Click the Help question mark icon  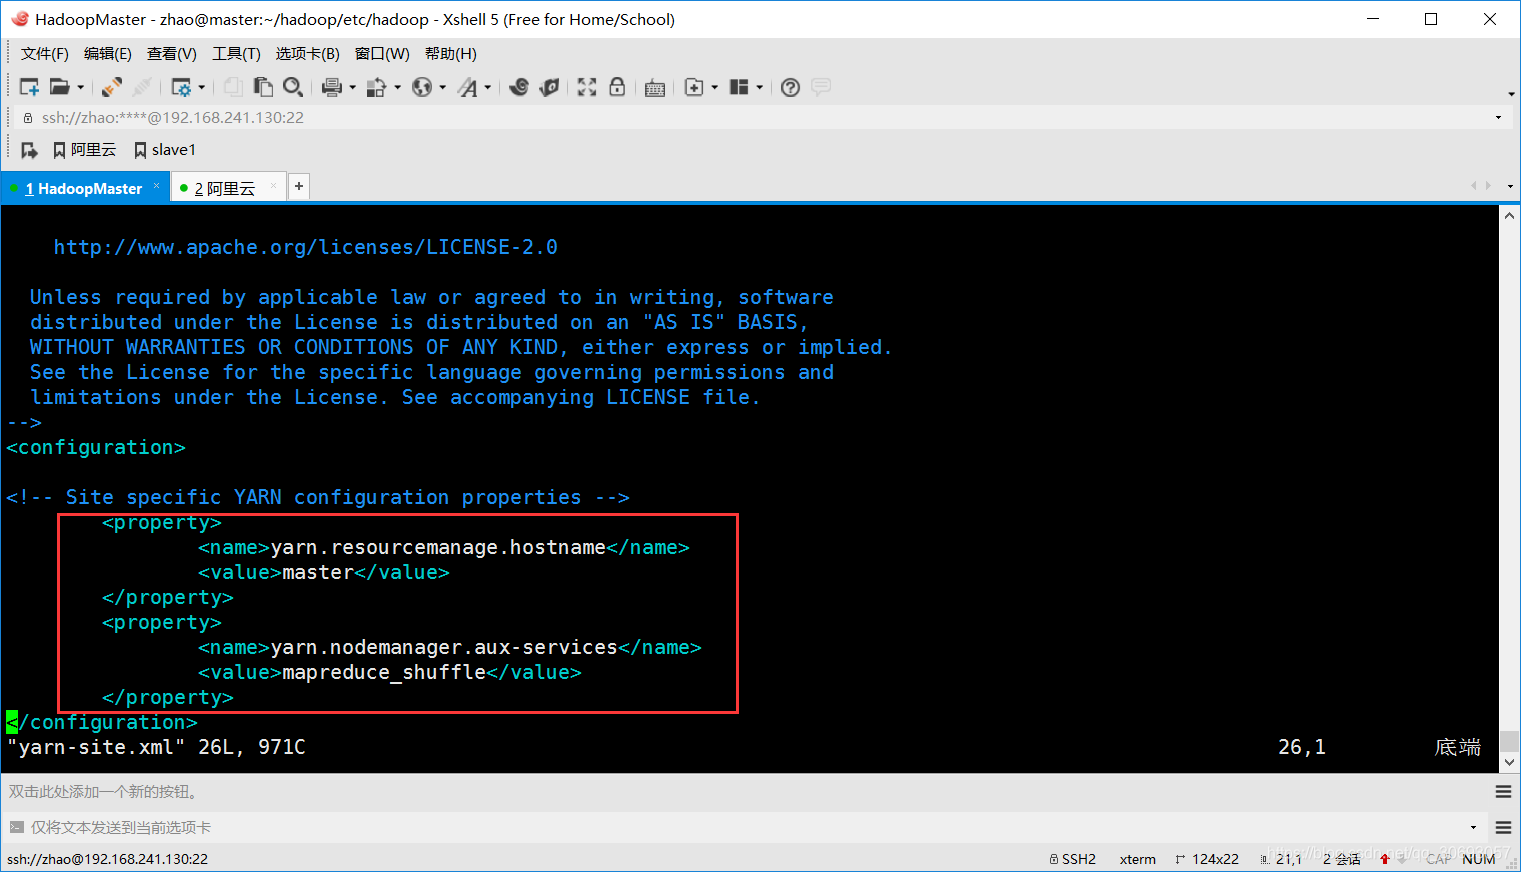click(x=790, y=87)
